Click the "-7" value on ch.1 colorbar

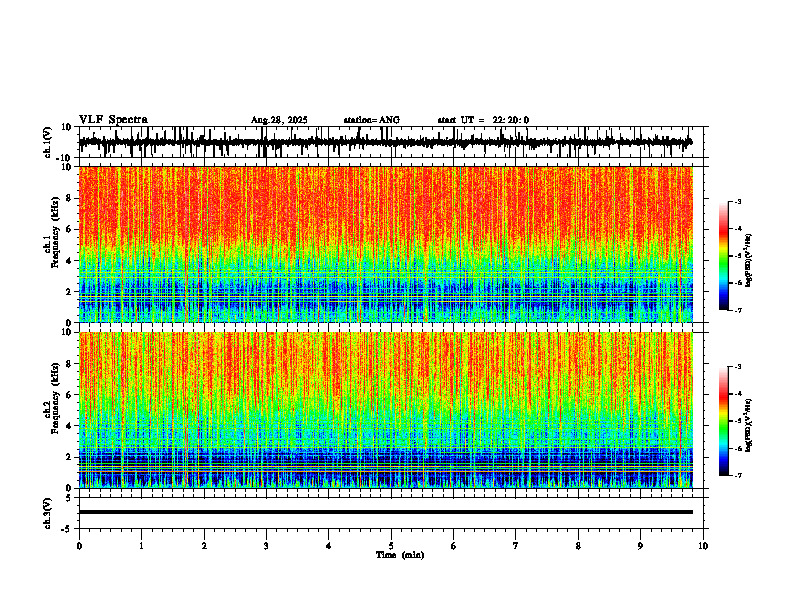738,310
